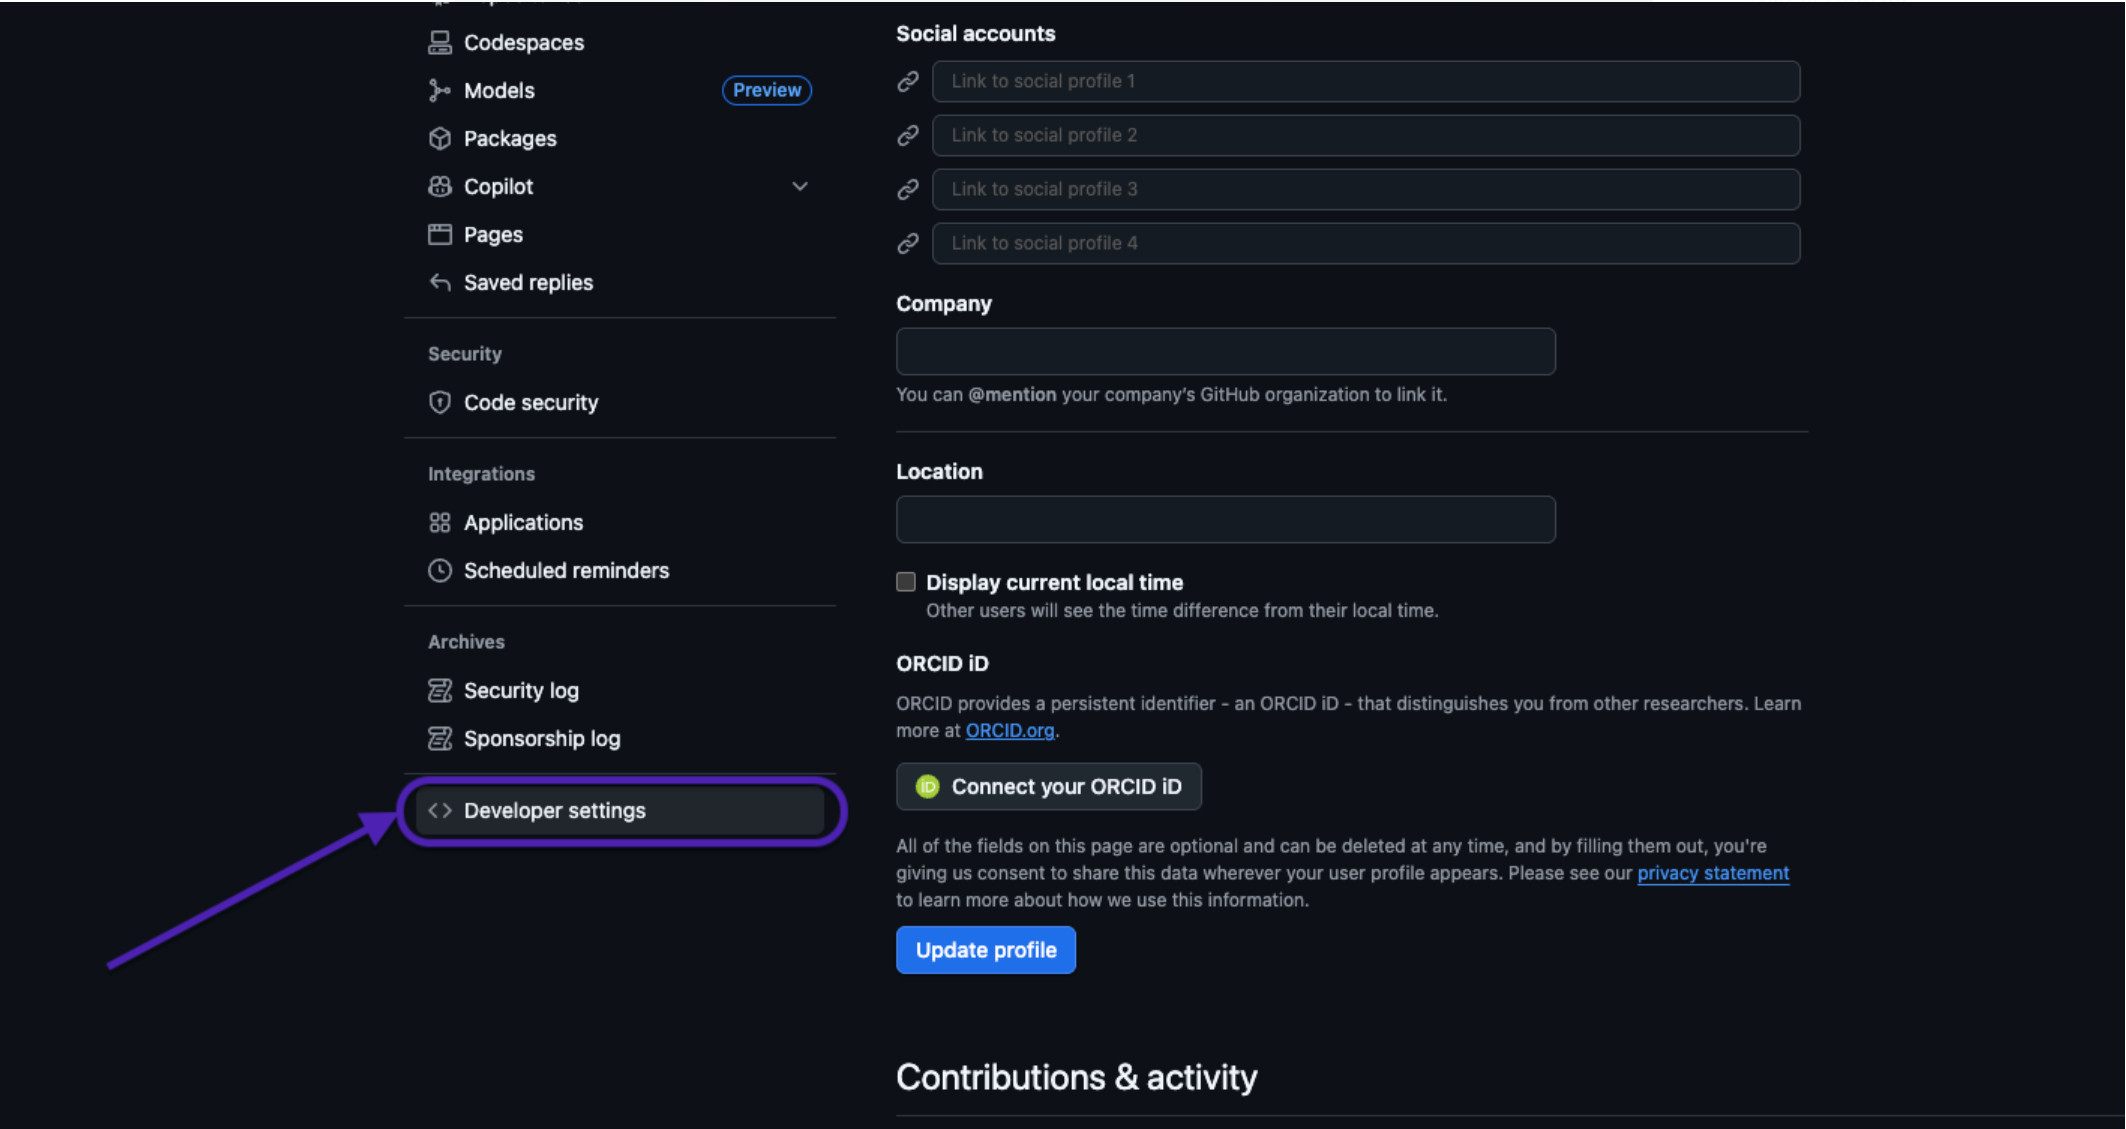The height and width of the screenshot is (1129, 2126).
Task: Enable Display current local time checkbox
Action: (906, 582)
